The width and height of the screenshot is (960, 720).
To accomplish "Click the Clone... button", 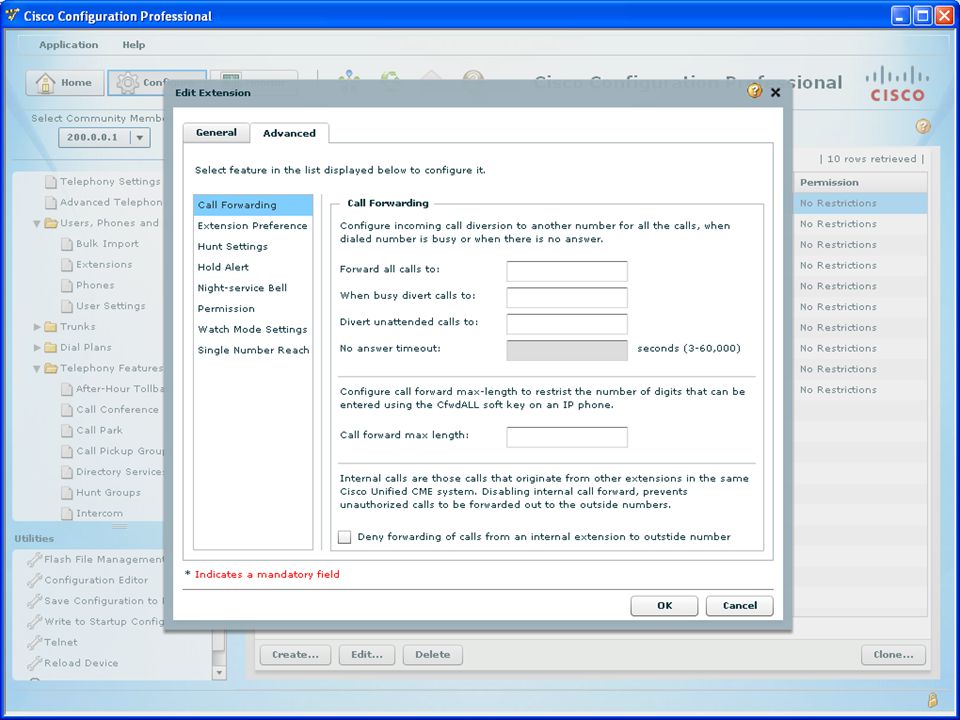I will click(893, 654).
